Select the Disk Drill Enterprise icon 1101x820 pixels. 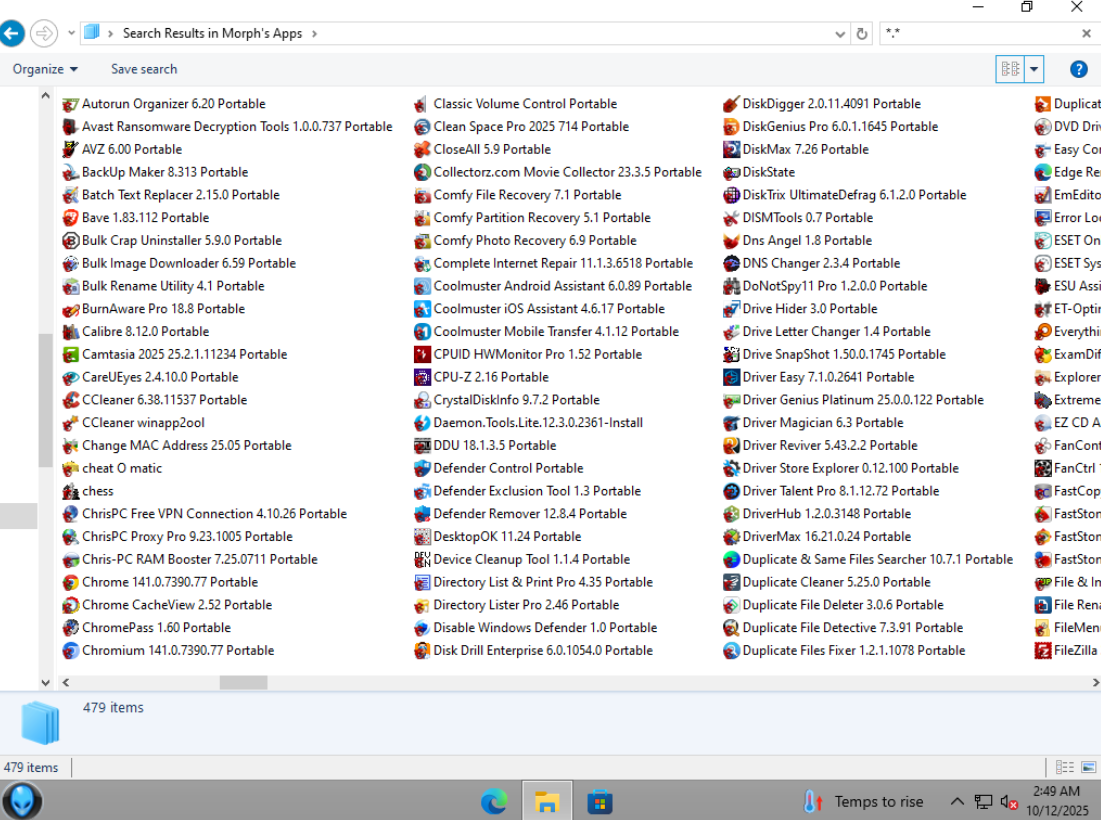(x=422, y=651)
